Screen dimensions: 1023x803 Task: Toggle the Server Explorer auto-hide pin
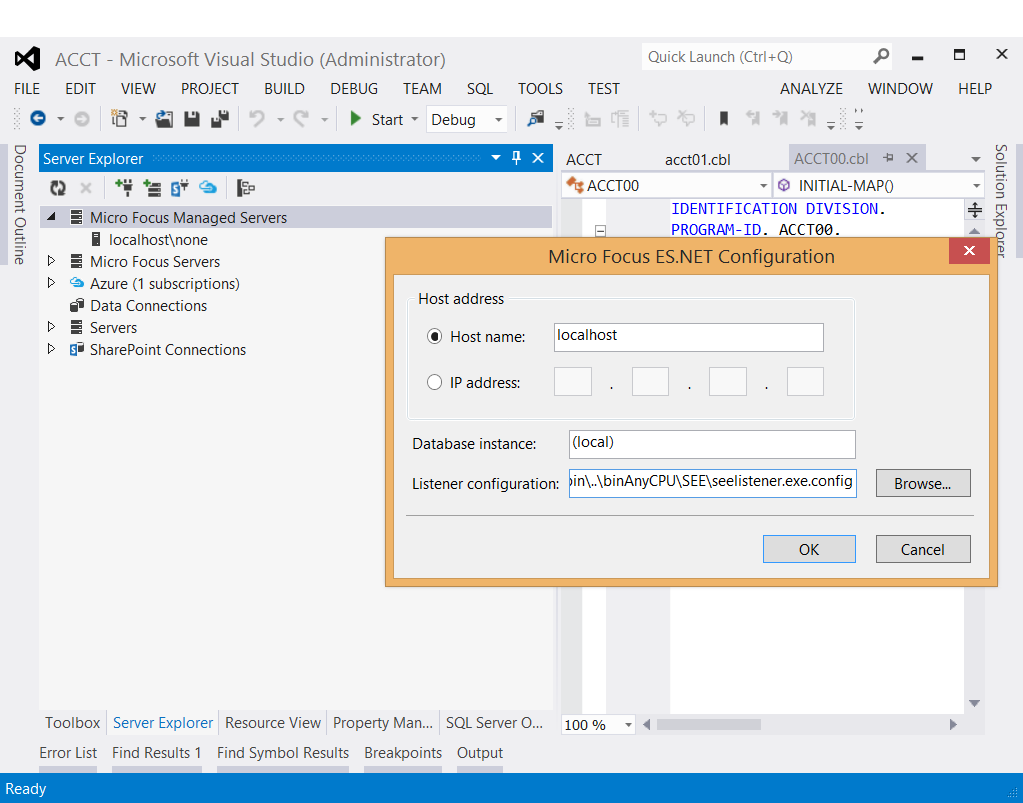517,158
